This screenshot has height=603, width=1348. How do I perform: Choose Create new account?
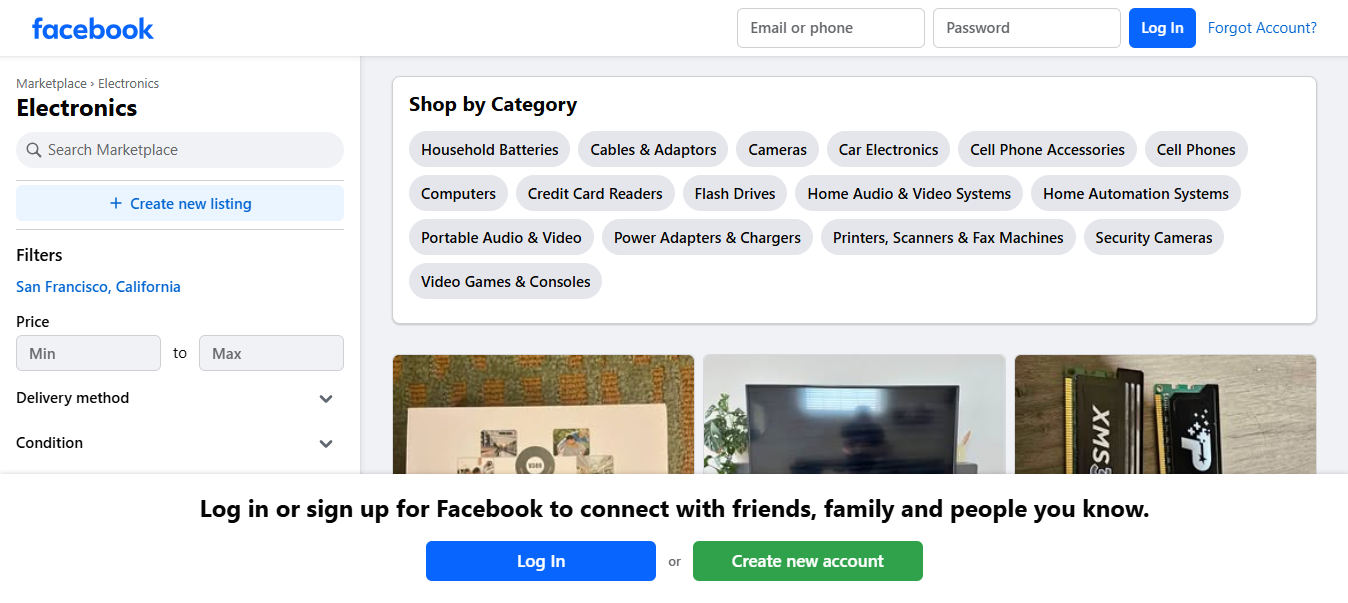coord(807,561)
